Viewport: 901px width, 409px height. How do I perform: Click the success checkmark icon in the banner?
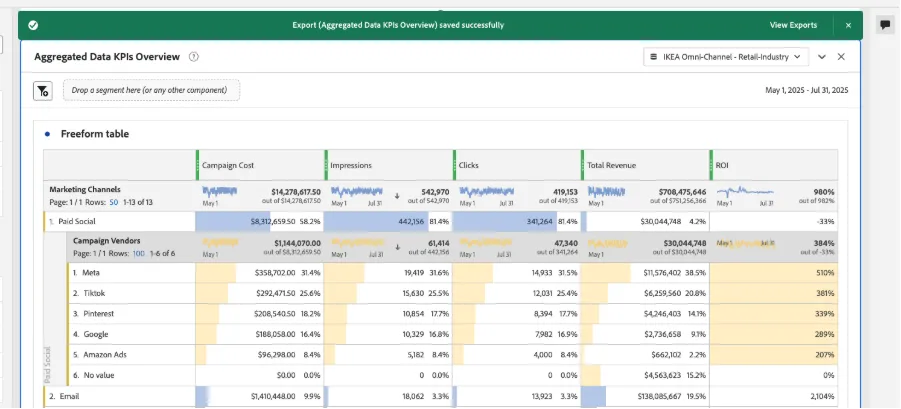[x=33, y=25]
